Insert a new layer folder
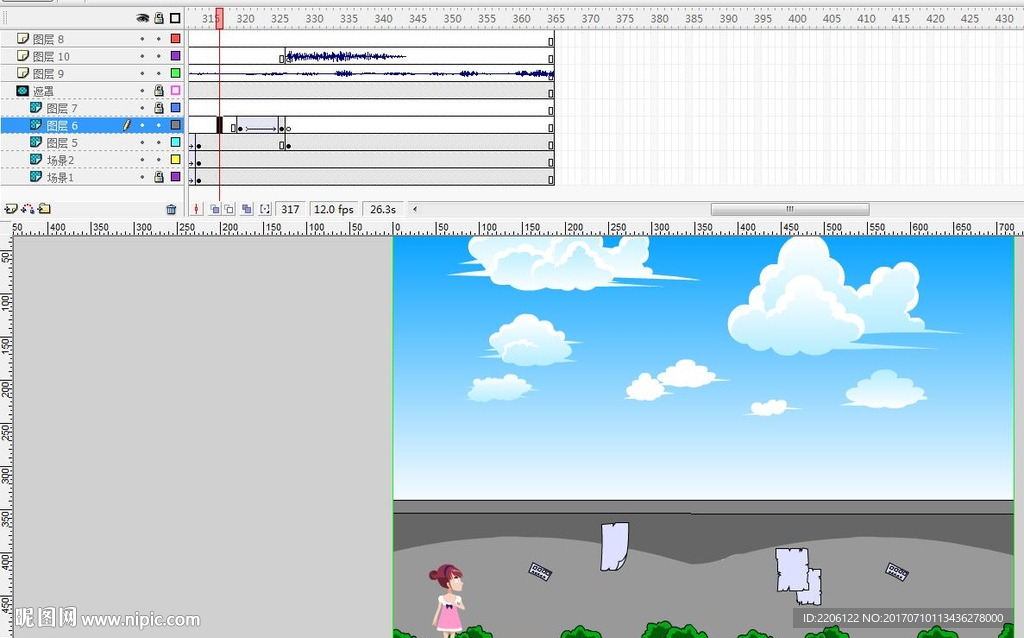Screen dimensions: 1024x638 click(x=44, y=209)
